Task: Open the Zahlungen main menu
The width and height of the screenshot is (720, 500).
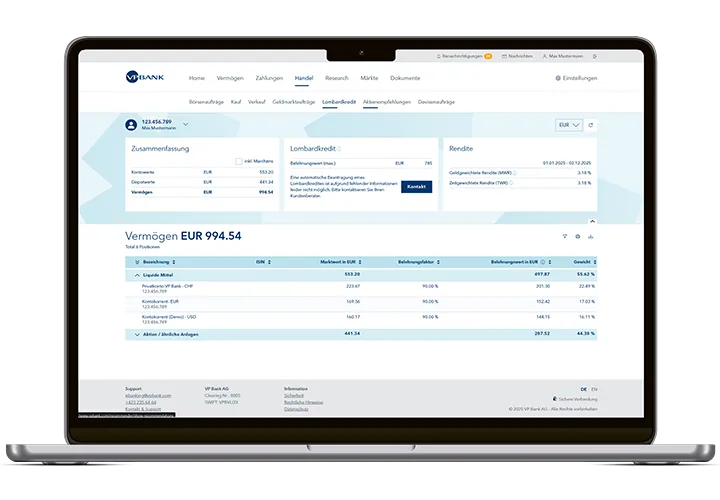Action: (x=269, y=78)
